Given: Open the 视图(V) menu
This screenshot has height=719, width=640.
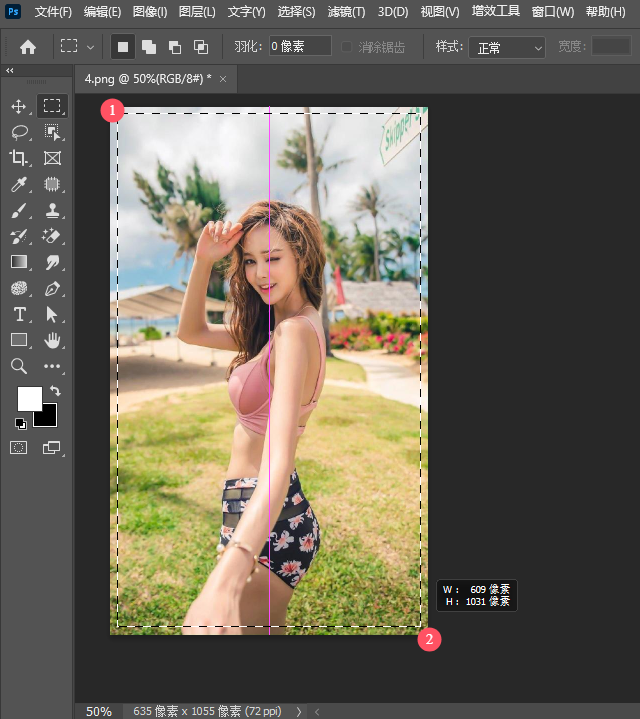Looking at the screenshot, I should (x=440, y=11).
